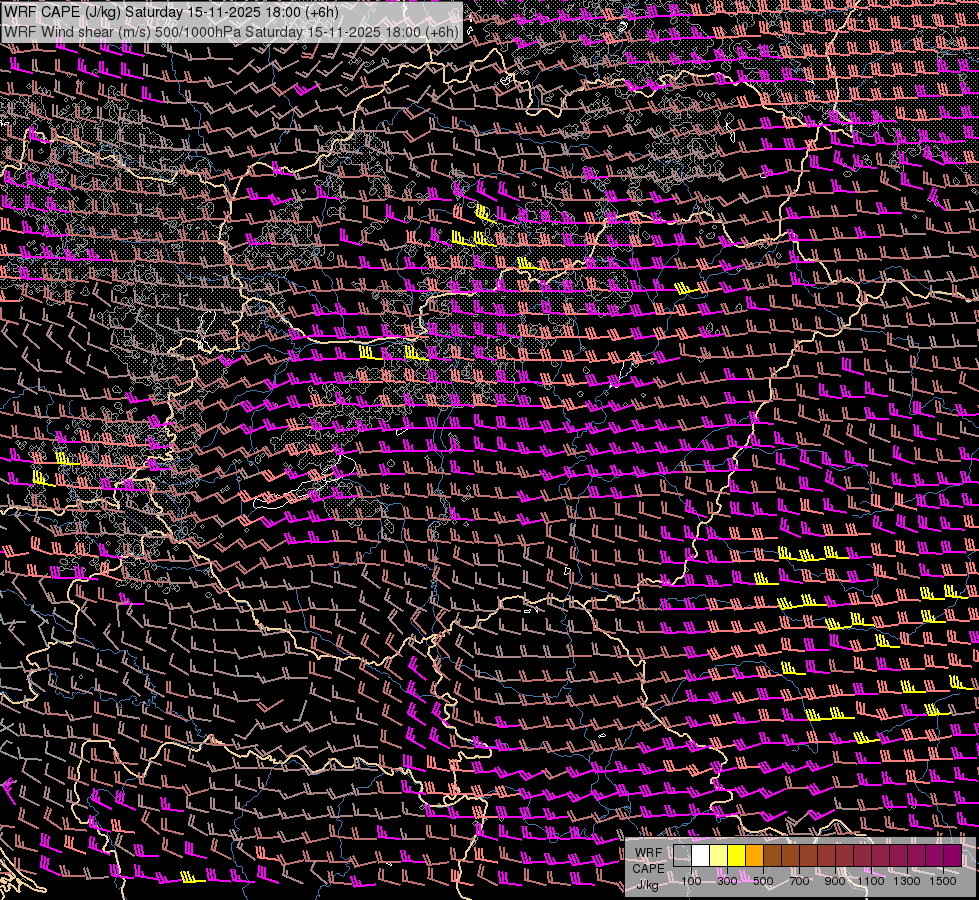Click the J/kg unit label in legend
The width and height of the screenshot is (979, 900).
(648, 884)
